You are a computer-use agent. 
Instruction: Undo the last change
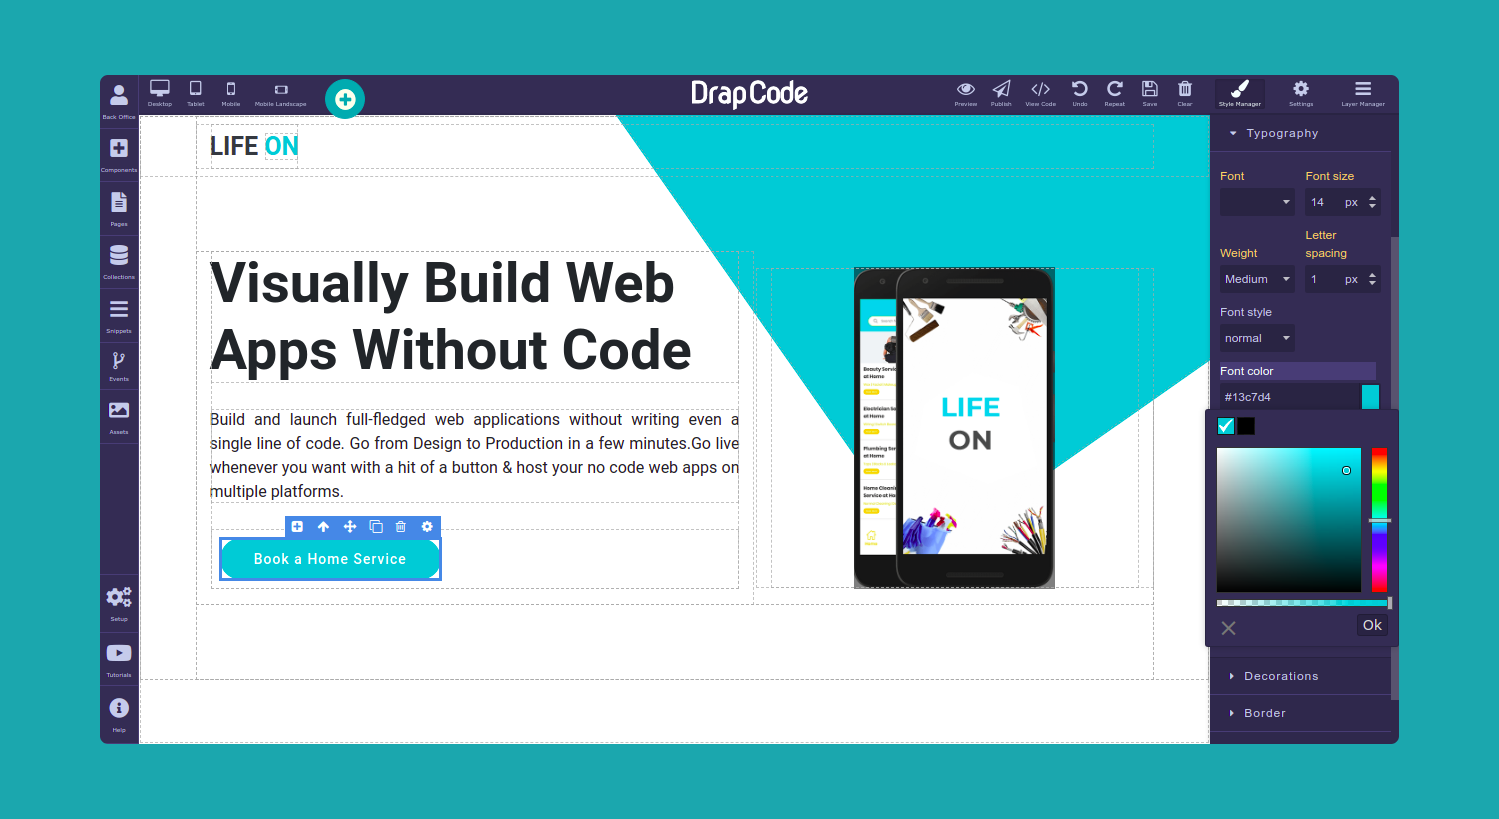pos(1079,94)
